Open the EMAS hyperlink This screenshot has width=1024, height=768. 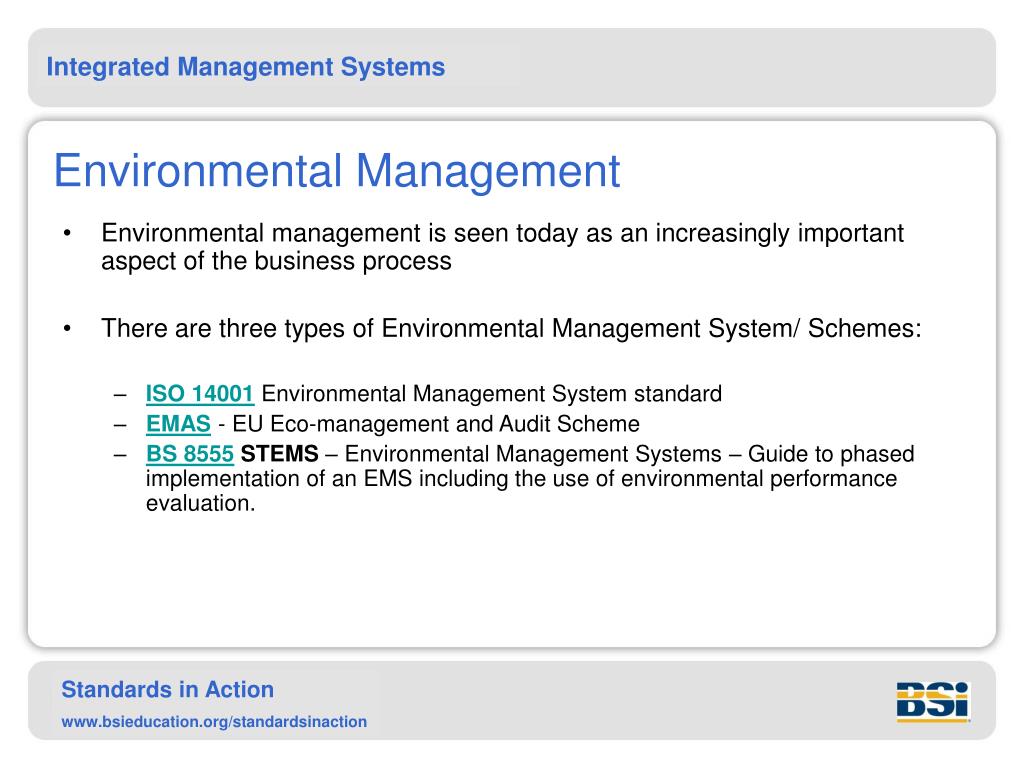[x=178, y=424]
